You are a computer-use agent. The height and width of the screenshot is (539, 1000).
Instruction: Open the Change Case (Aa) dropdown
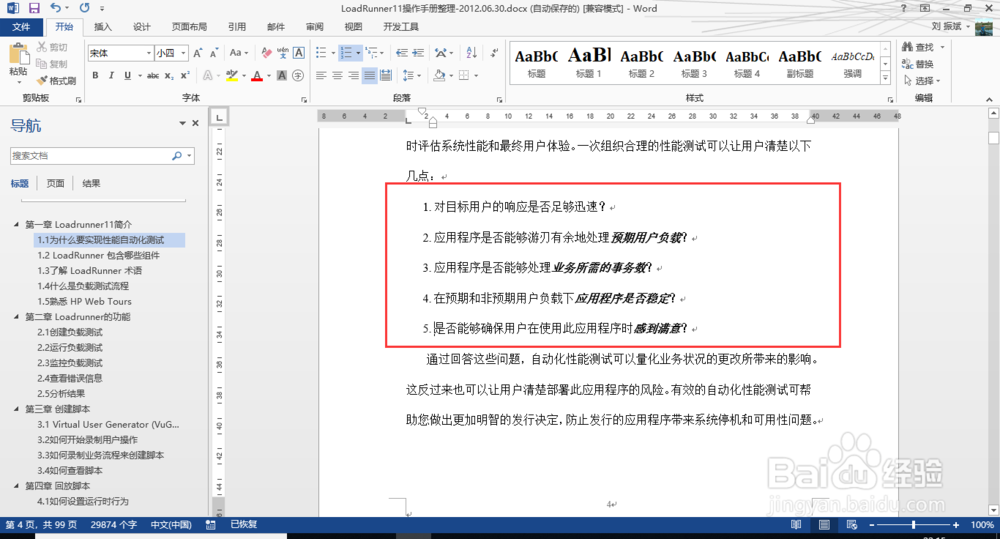tap(239, 53)
